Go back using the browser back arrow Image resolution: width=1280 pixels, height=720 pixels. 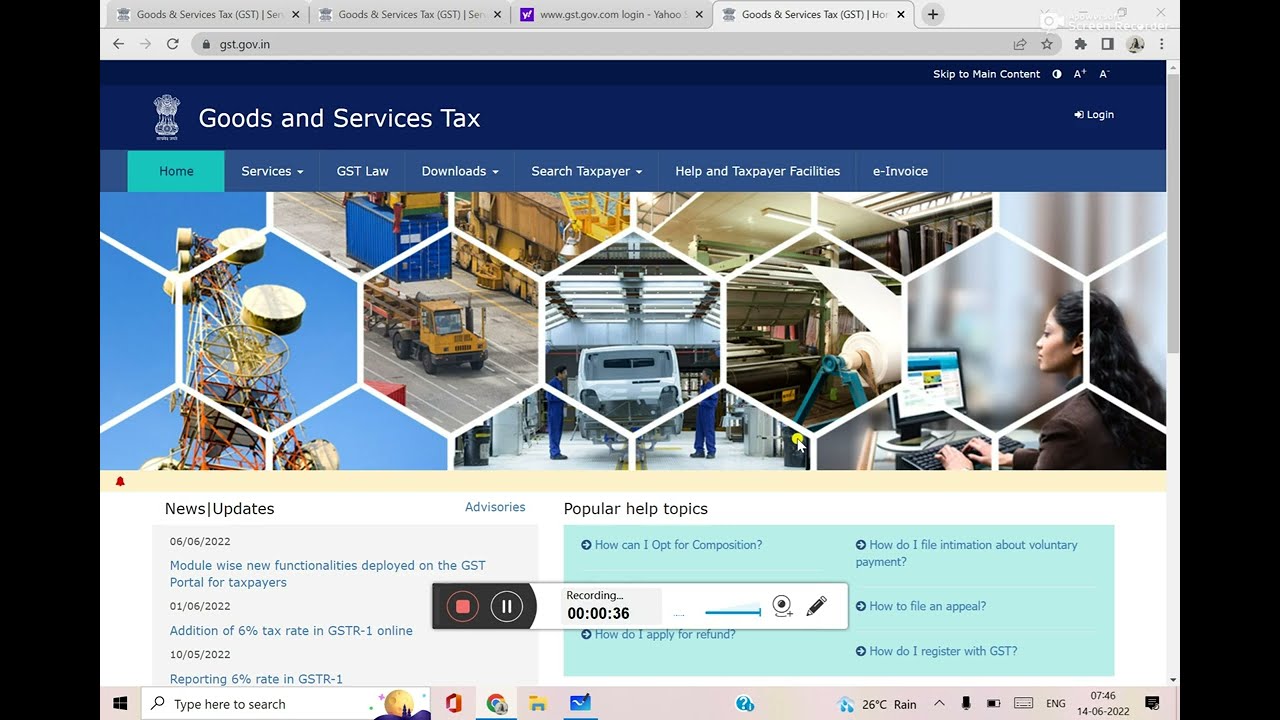point(119,44)
